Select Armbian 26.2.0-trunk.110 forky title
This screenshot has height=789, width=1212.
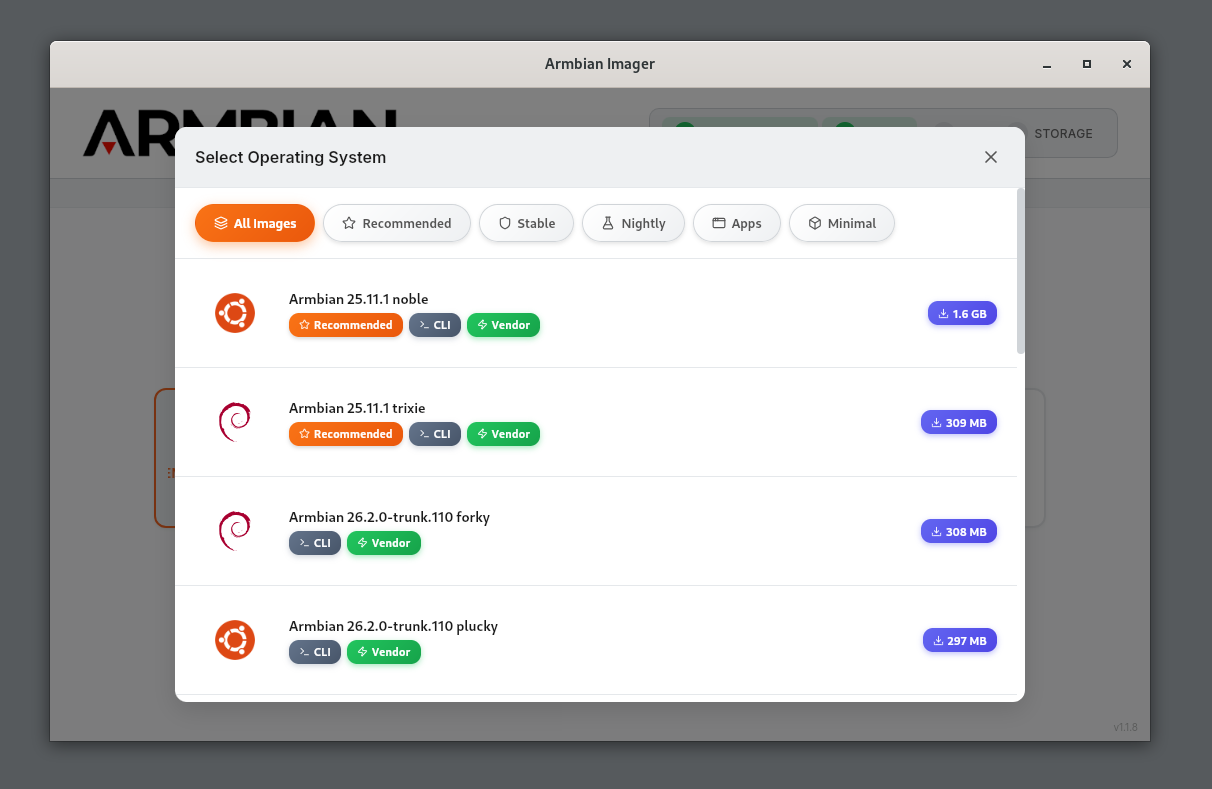click(389, 517)
